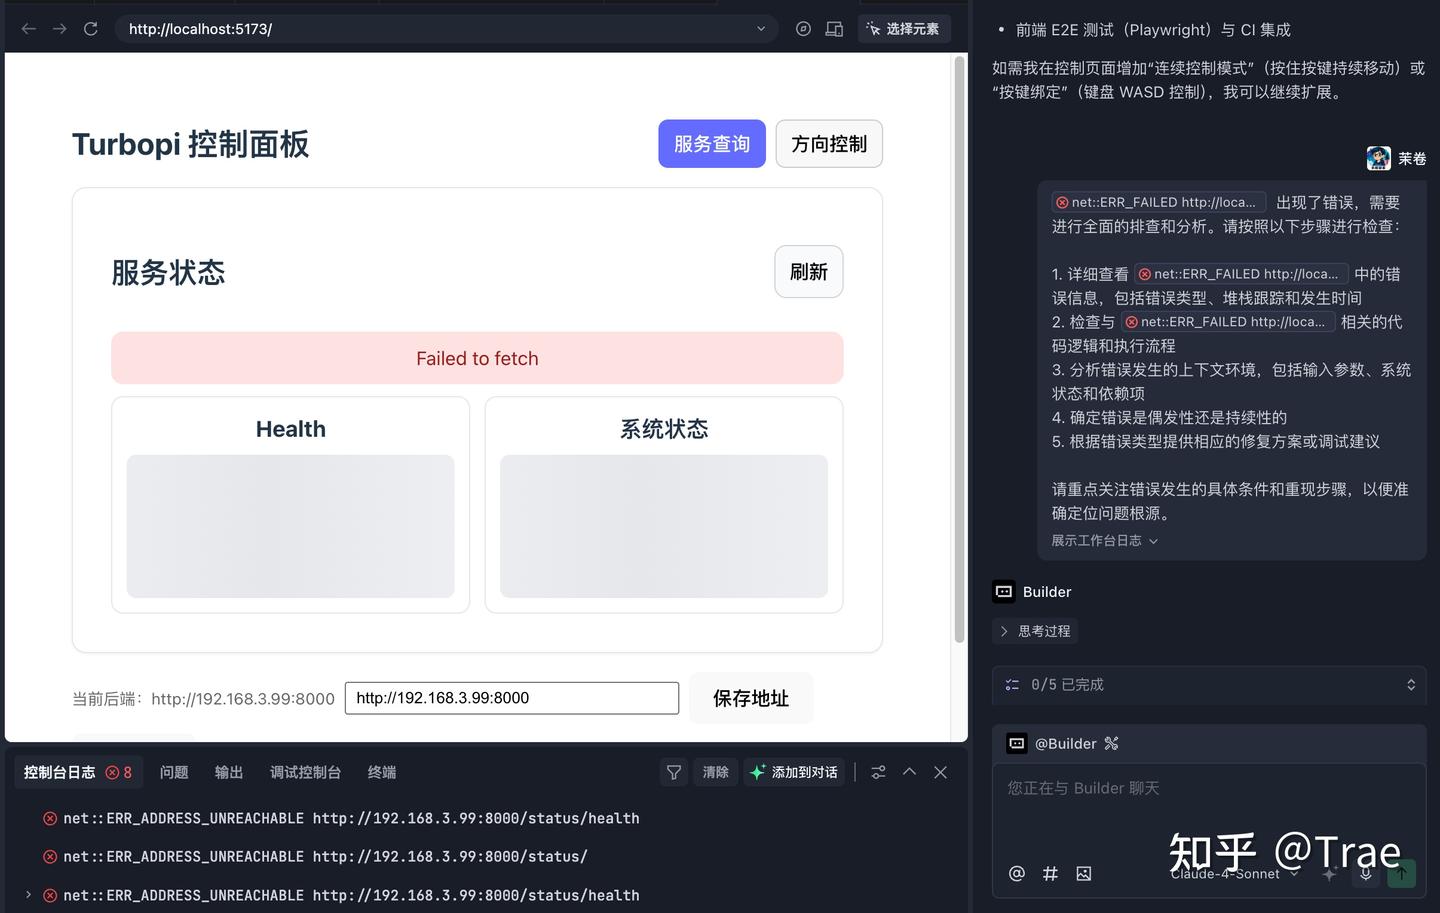Click the 刷新 refresh button
The image size is (1440, 913).
pyautogui.click(x=808, y=271)
